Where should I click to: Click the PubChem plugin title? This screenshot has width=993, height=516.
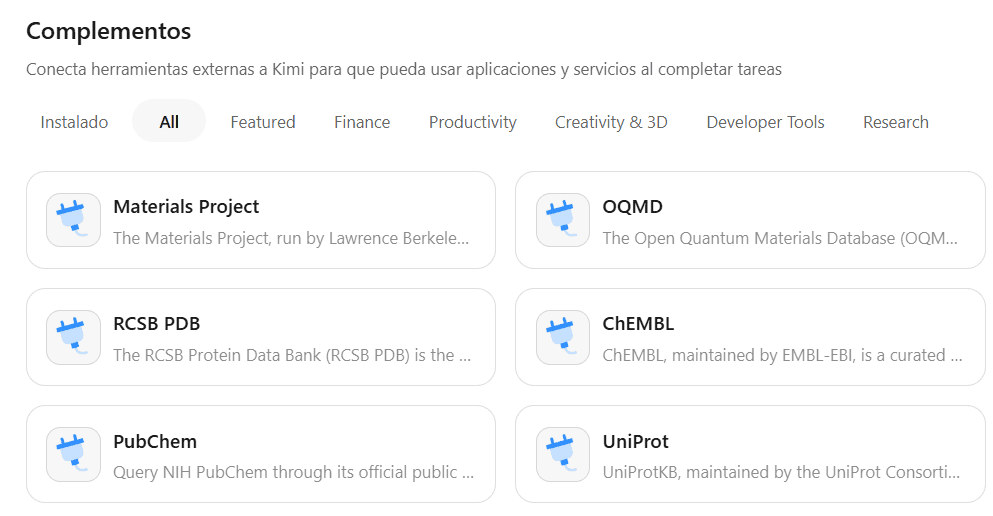click(x=155, y=441)
